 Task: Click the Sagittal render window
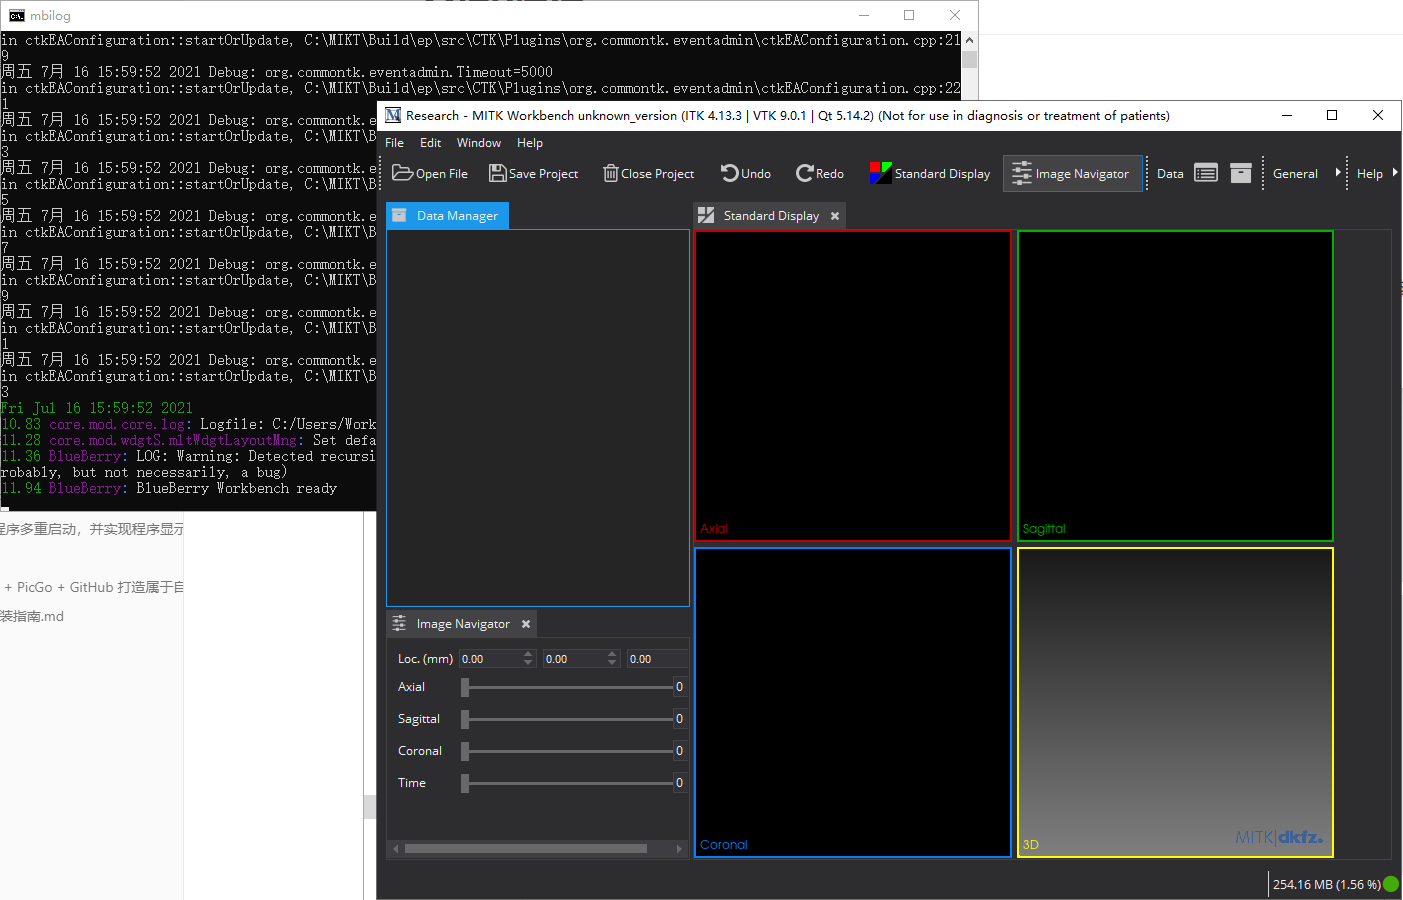point(1176,386)
